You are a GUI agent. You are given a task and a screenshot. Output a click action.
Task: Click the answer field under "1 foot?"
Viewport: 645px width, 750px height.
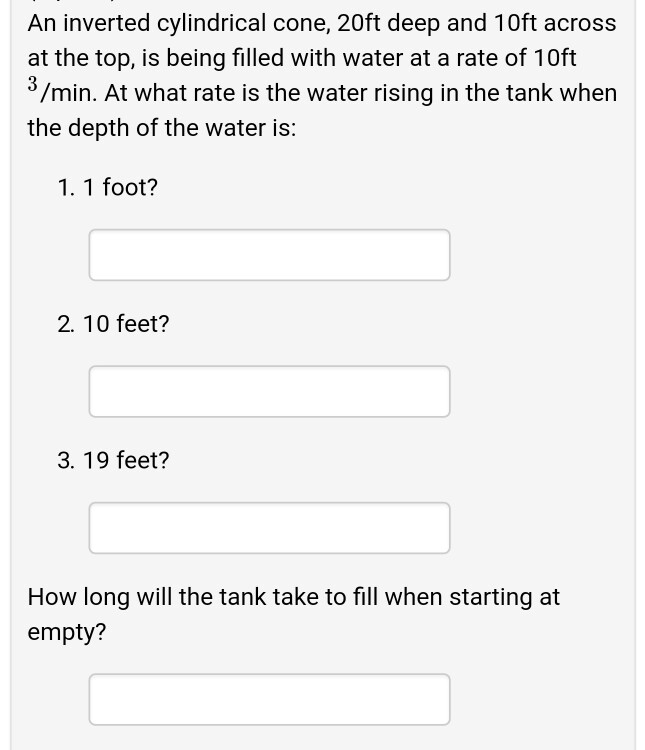pos(269,255)
